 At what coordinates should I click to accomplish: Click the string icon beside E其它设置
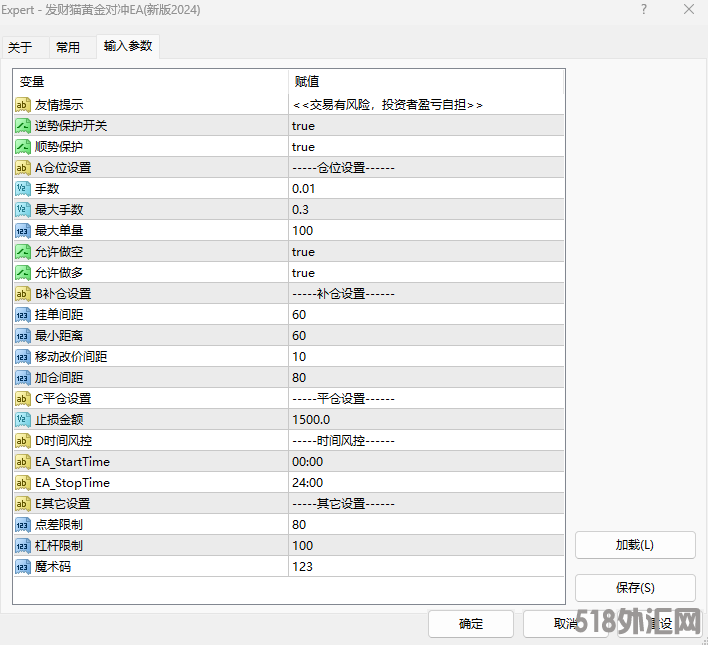coord(23,504)
